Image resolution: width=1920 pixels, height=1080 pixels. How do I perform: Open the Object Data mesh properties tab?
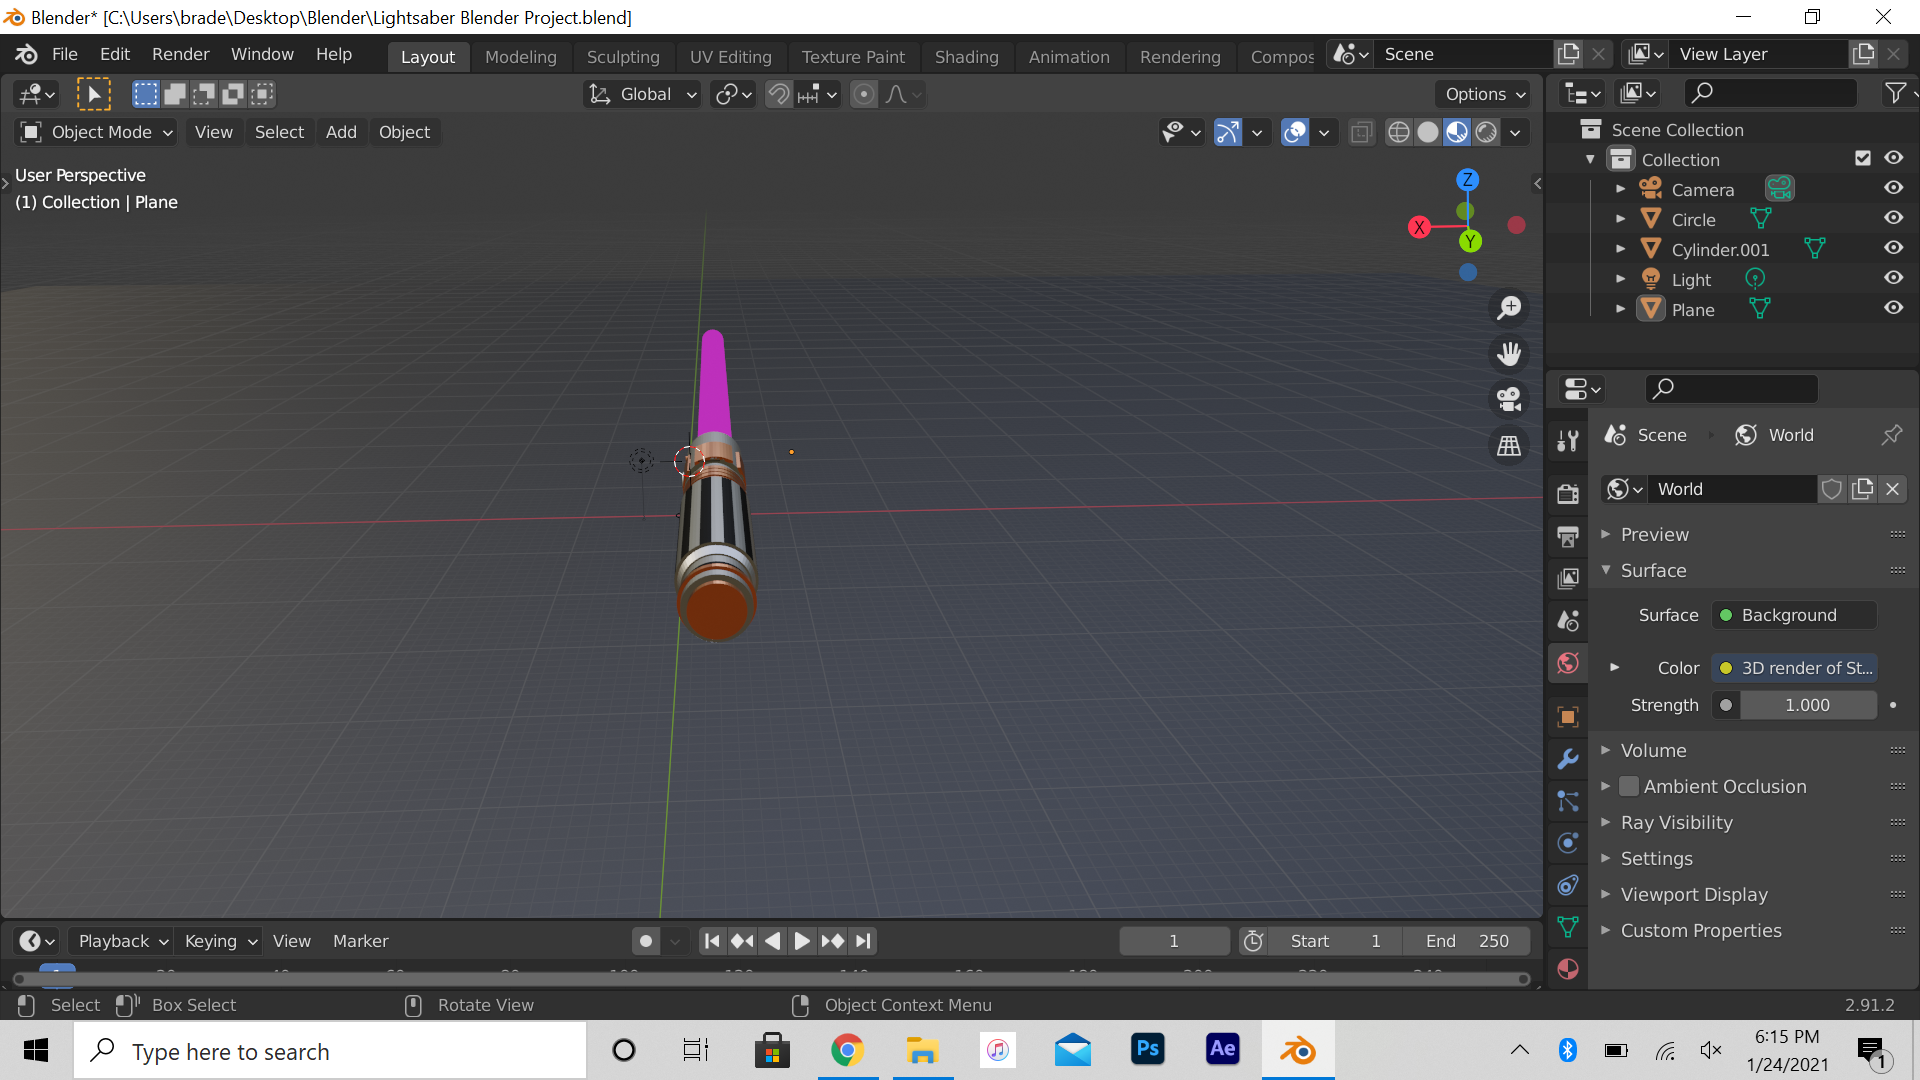click(1568, 927)
